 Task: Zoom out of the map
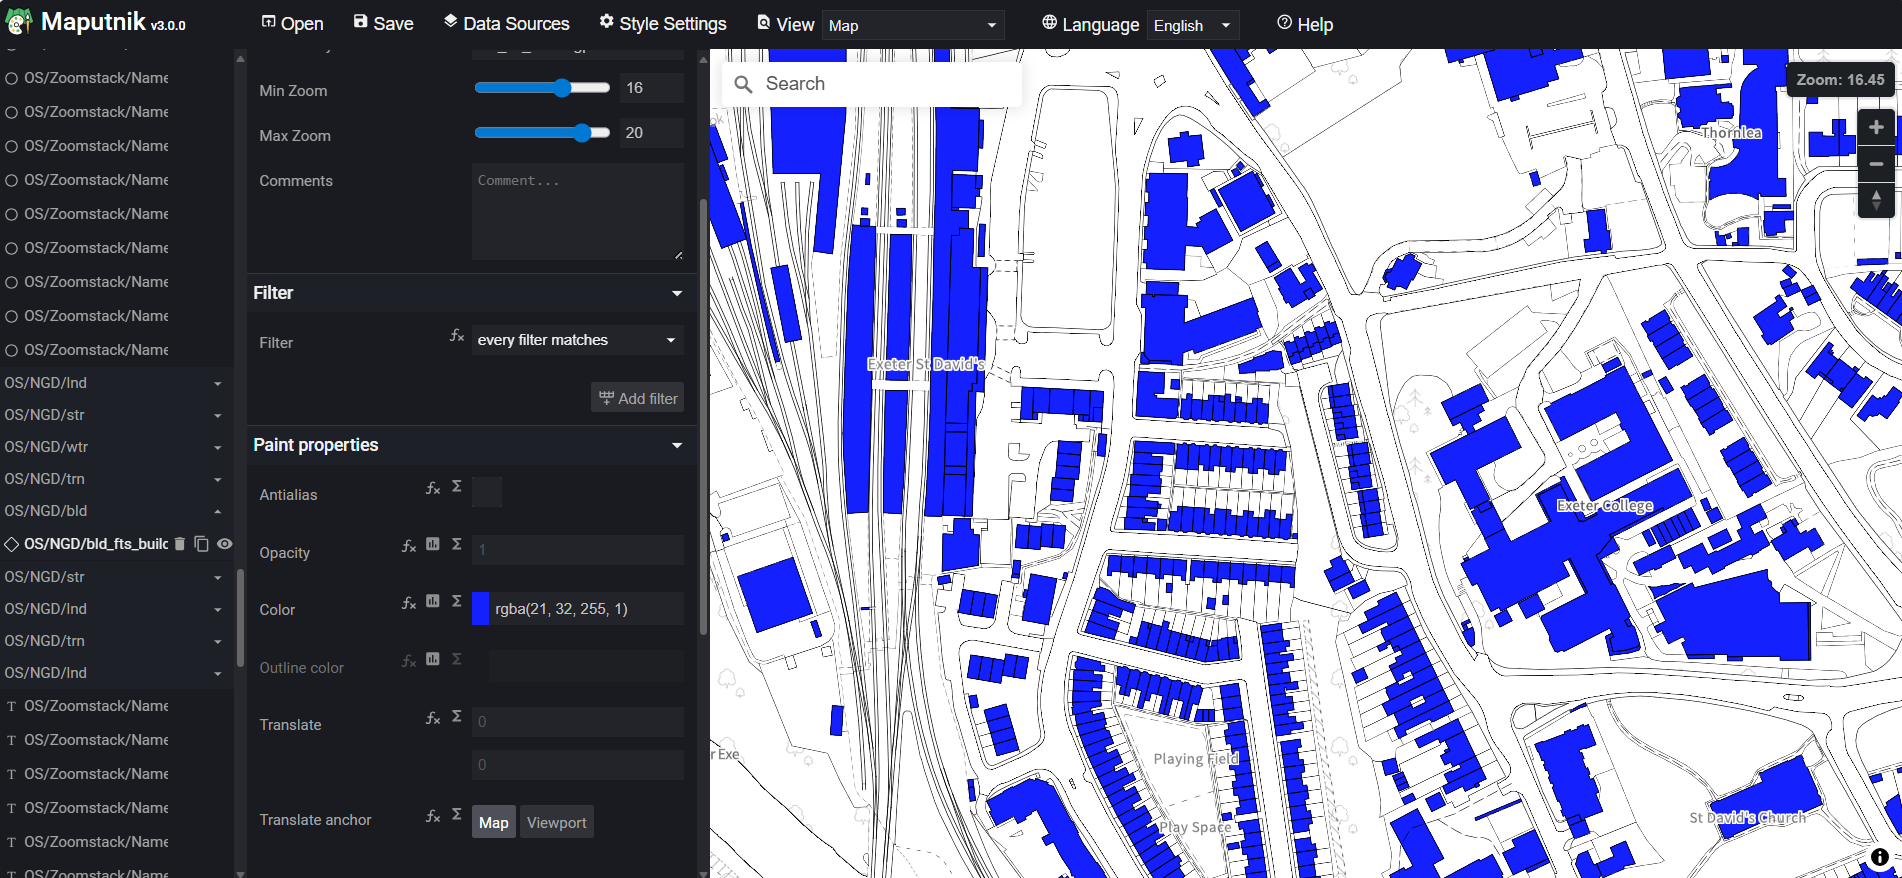(x=1876, y=164)
